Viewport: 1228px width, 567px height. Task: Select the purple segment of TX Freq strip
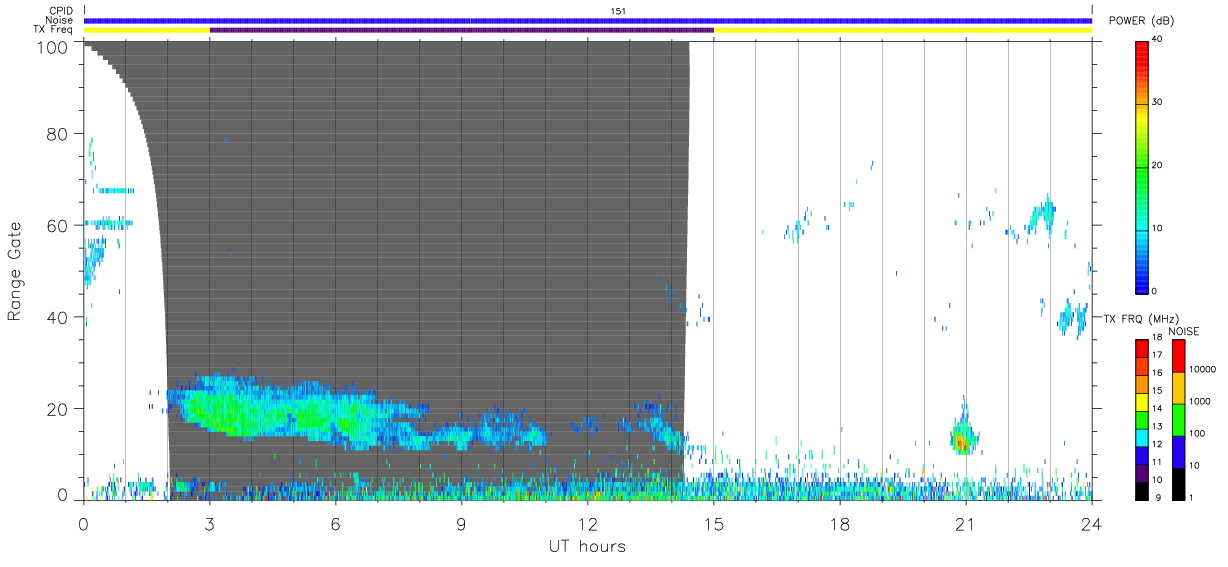tap(462, 30)
